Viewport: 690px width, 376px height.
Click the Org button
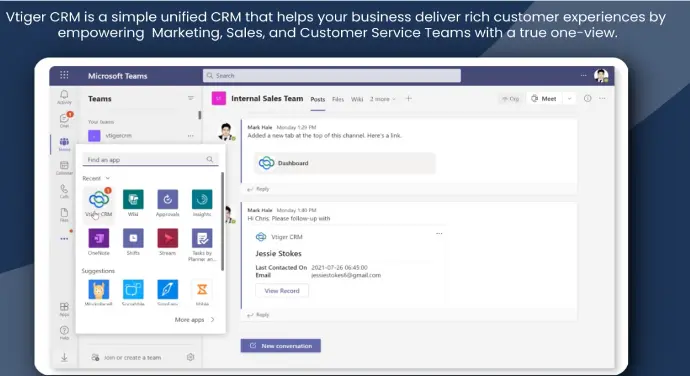(x=510, y=99)
